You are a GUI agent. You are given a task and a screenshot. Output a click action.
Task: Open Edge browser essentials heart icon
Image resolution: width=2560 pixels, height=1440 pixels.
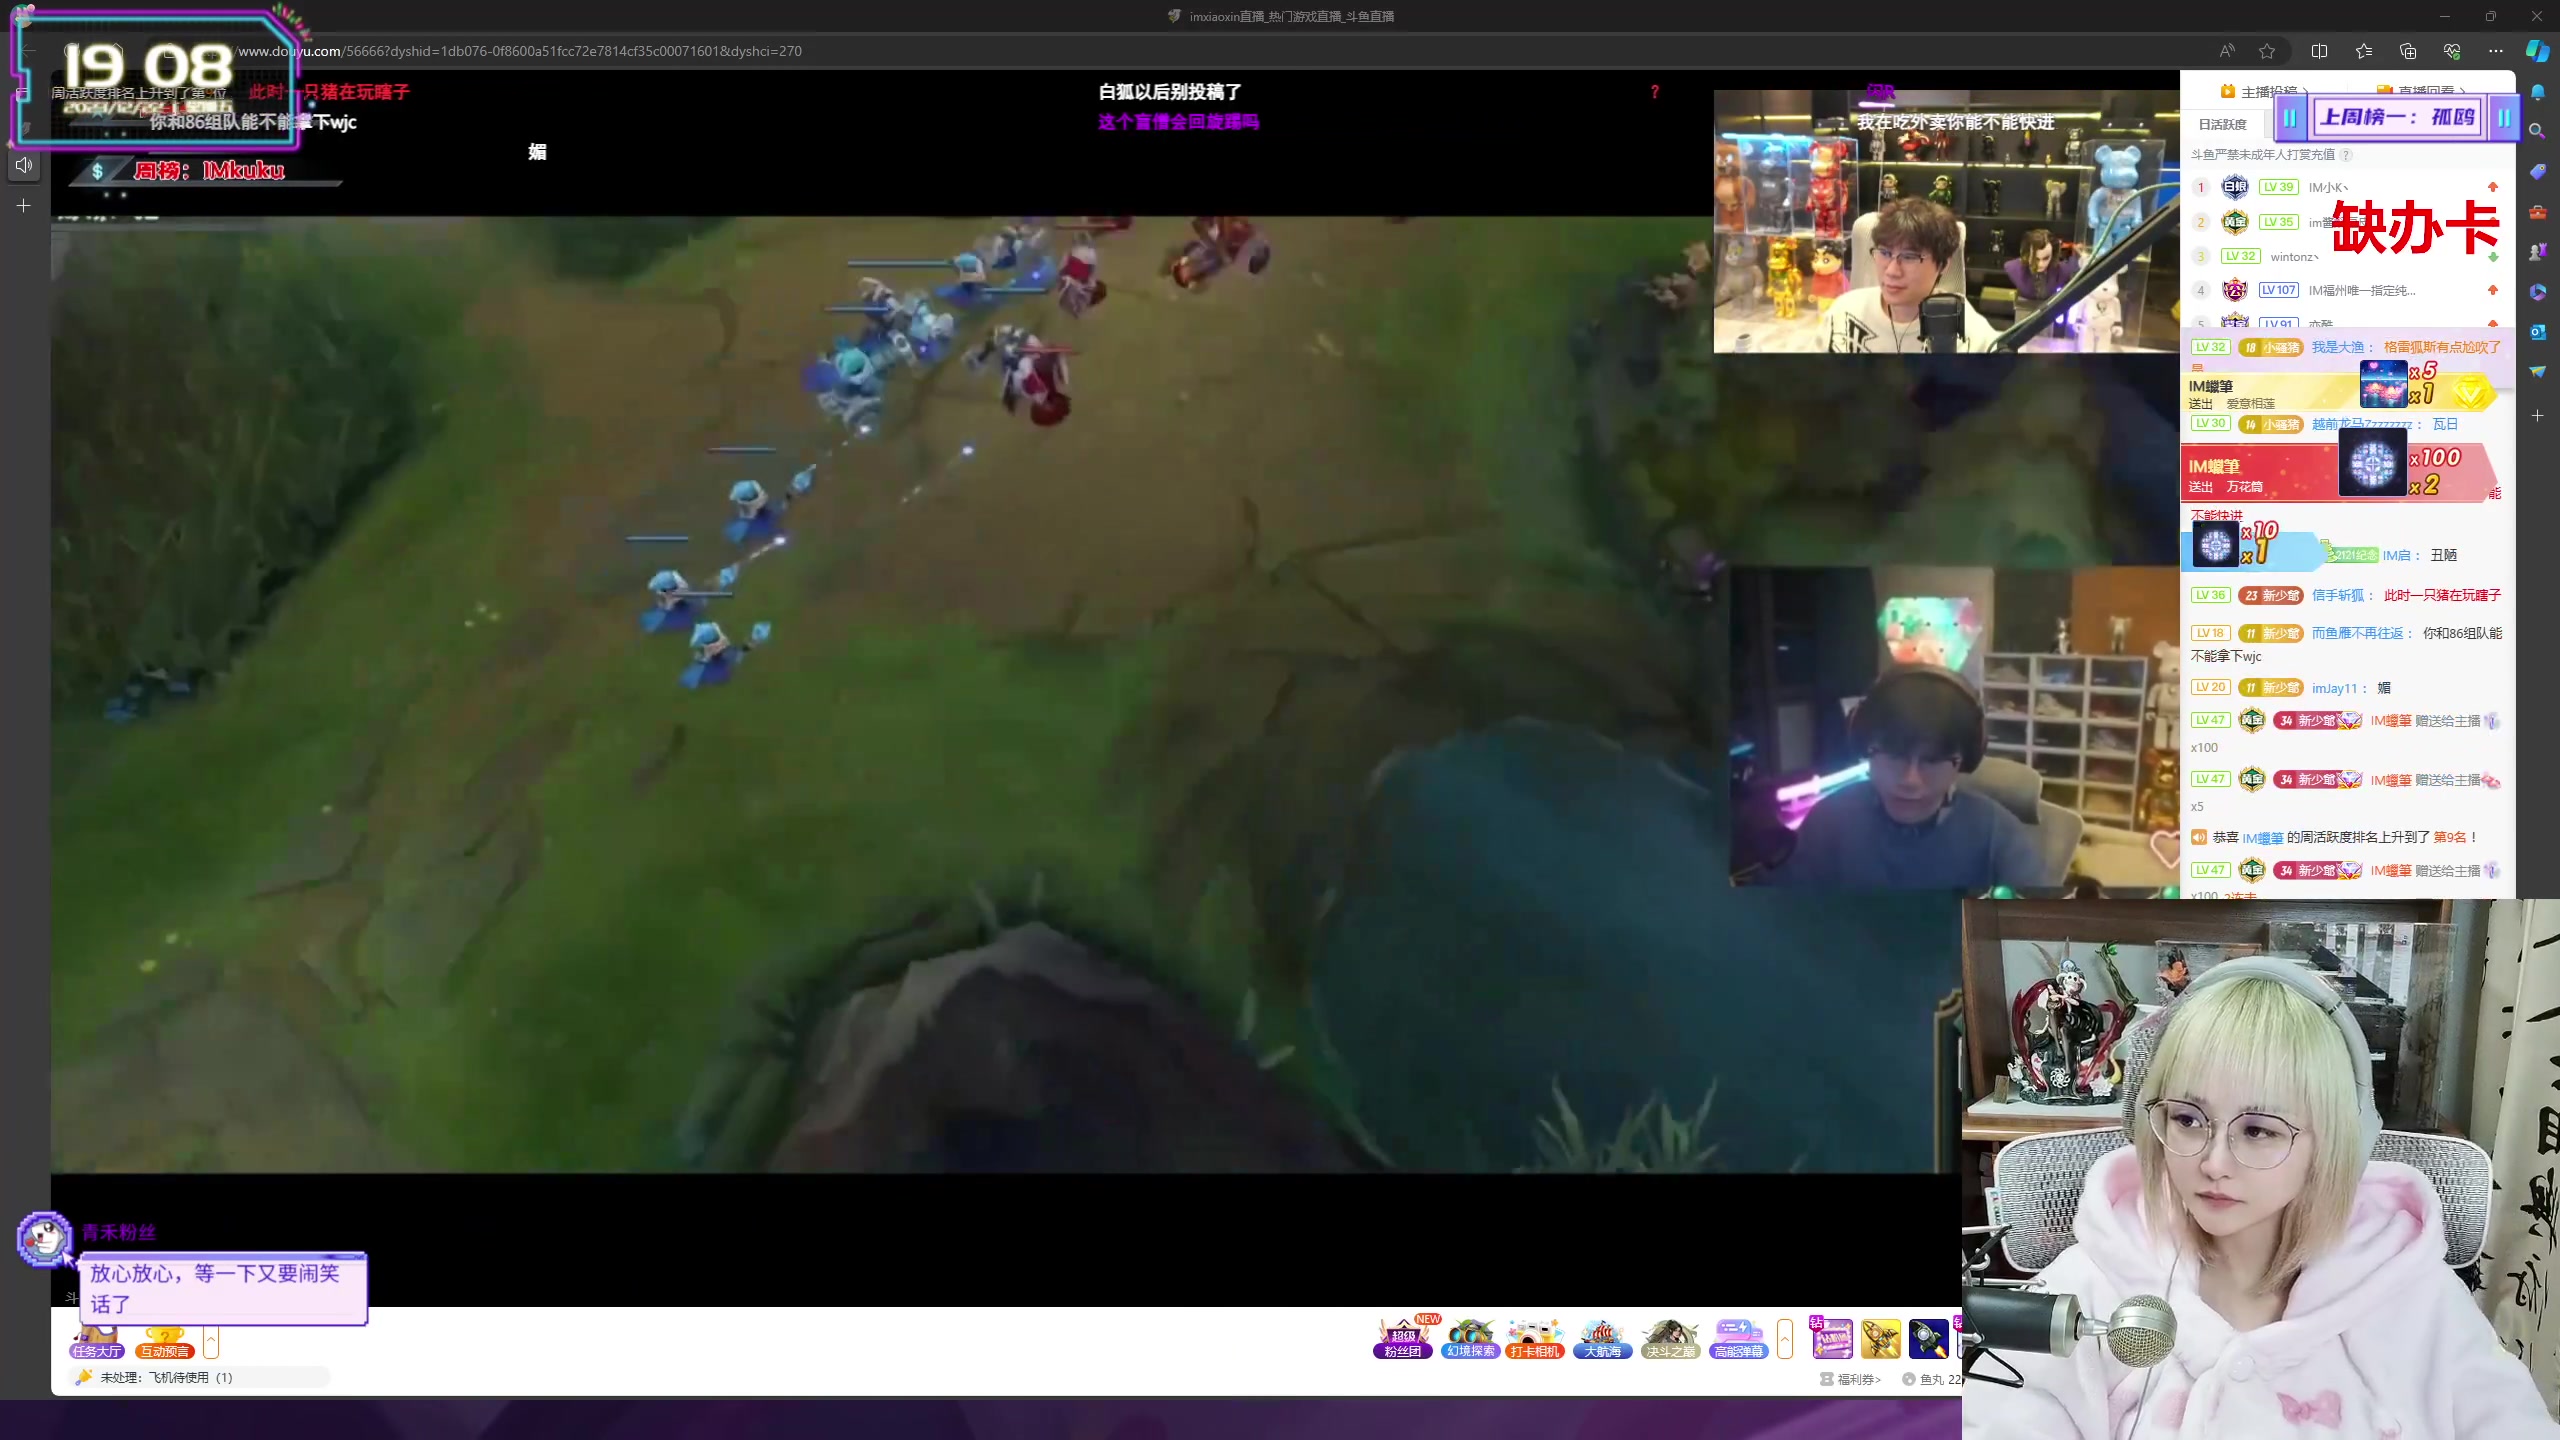pyautogui.click(x=2451, y=51)
